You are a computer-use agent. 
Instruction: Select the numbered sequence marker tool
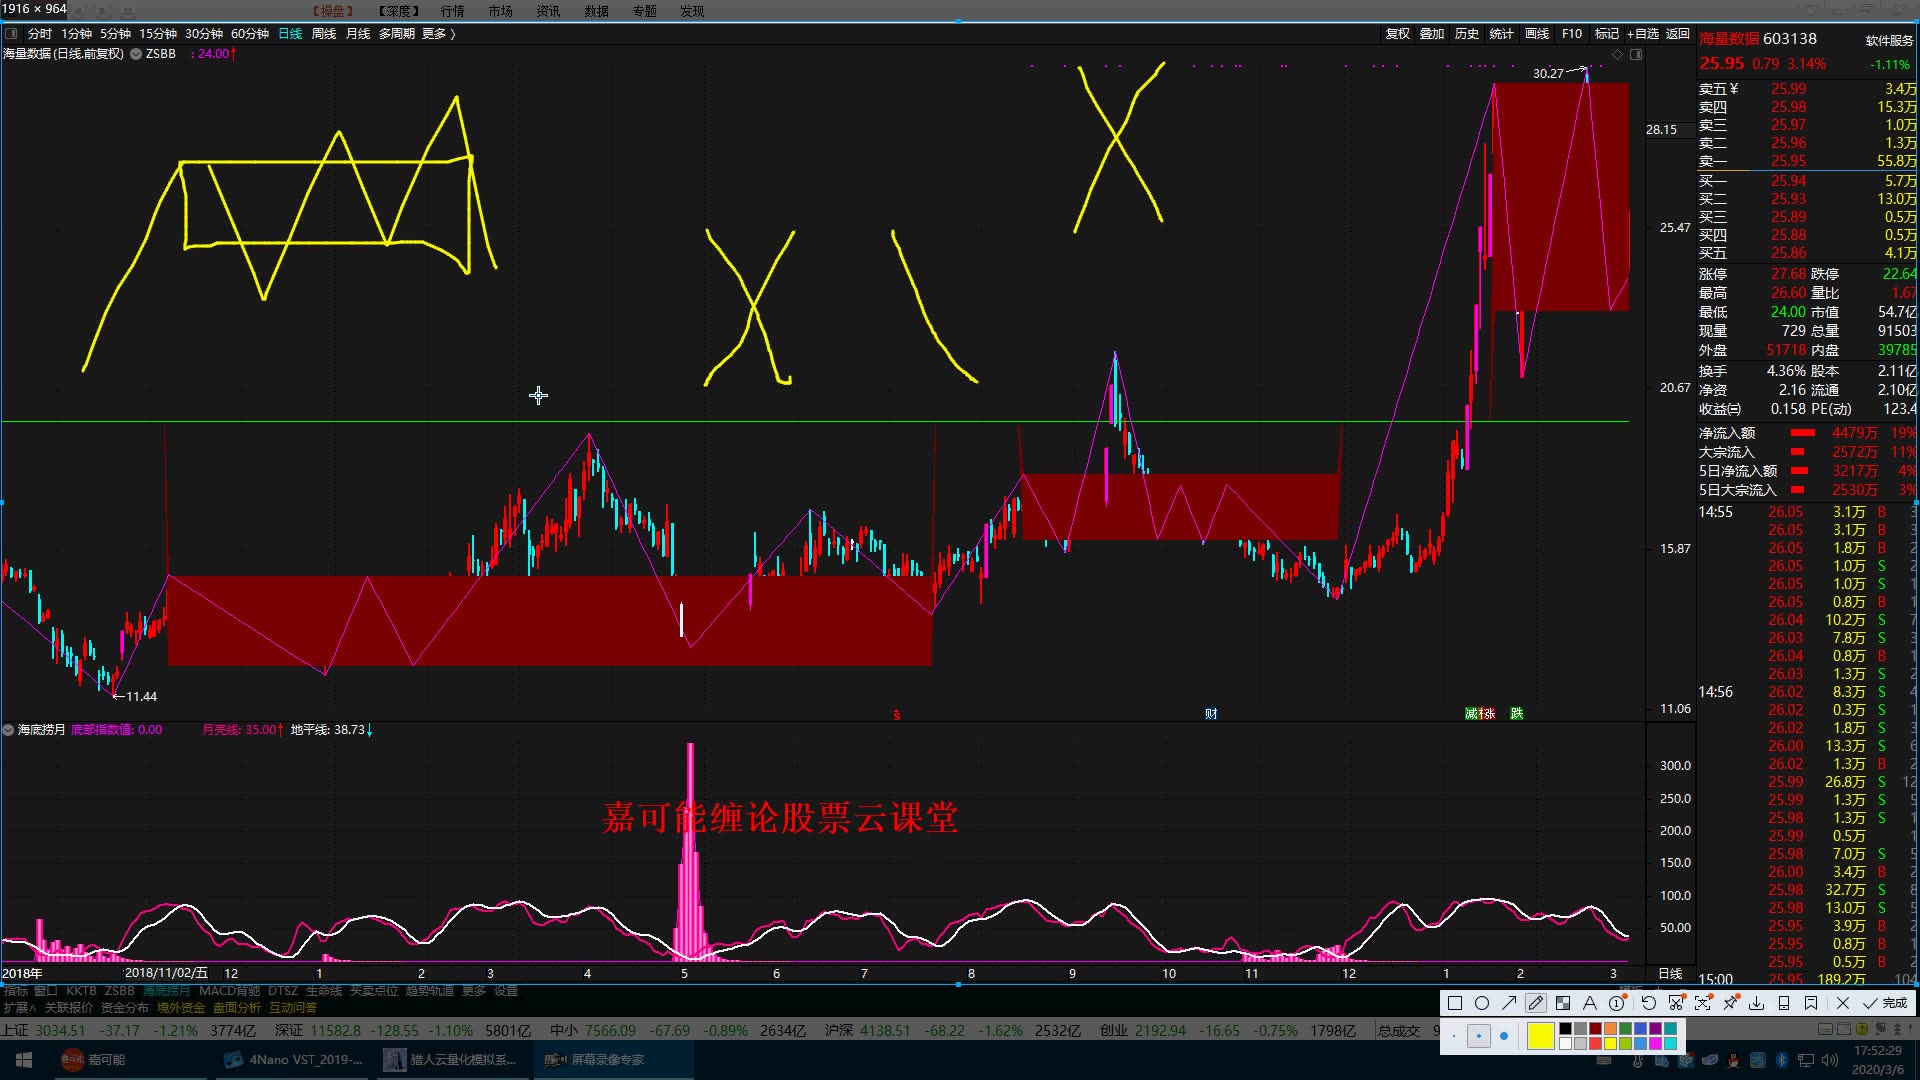point(1617,1003)
